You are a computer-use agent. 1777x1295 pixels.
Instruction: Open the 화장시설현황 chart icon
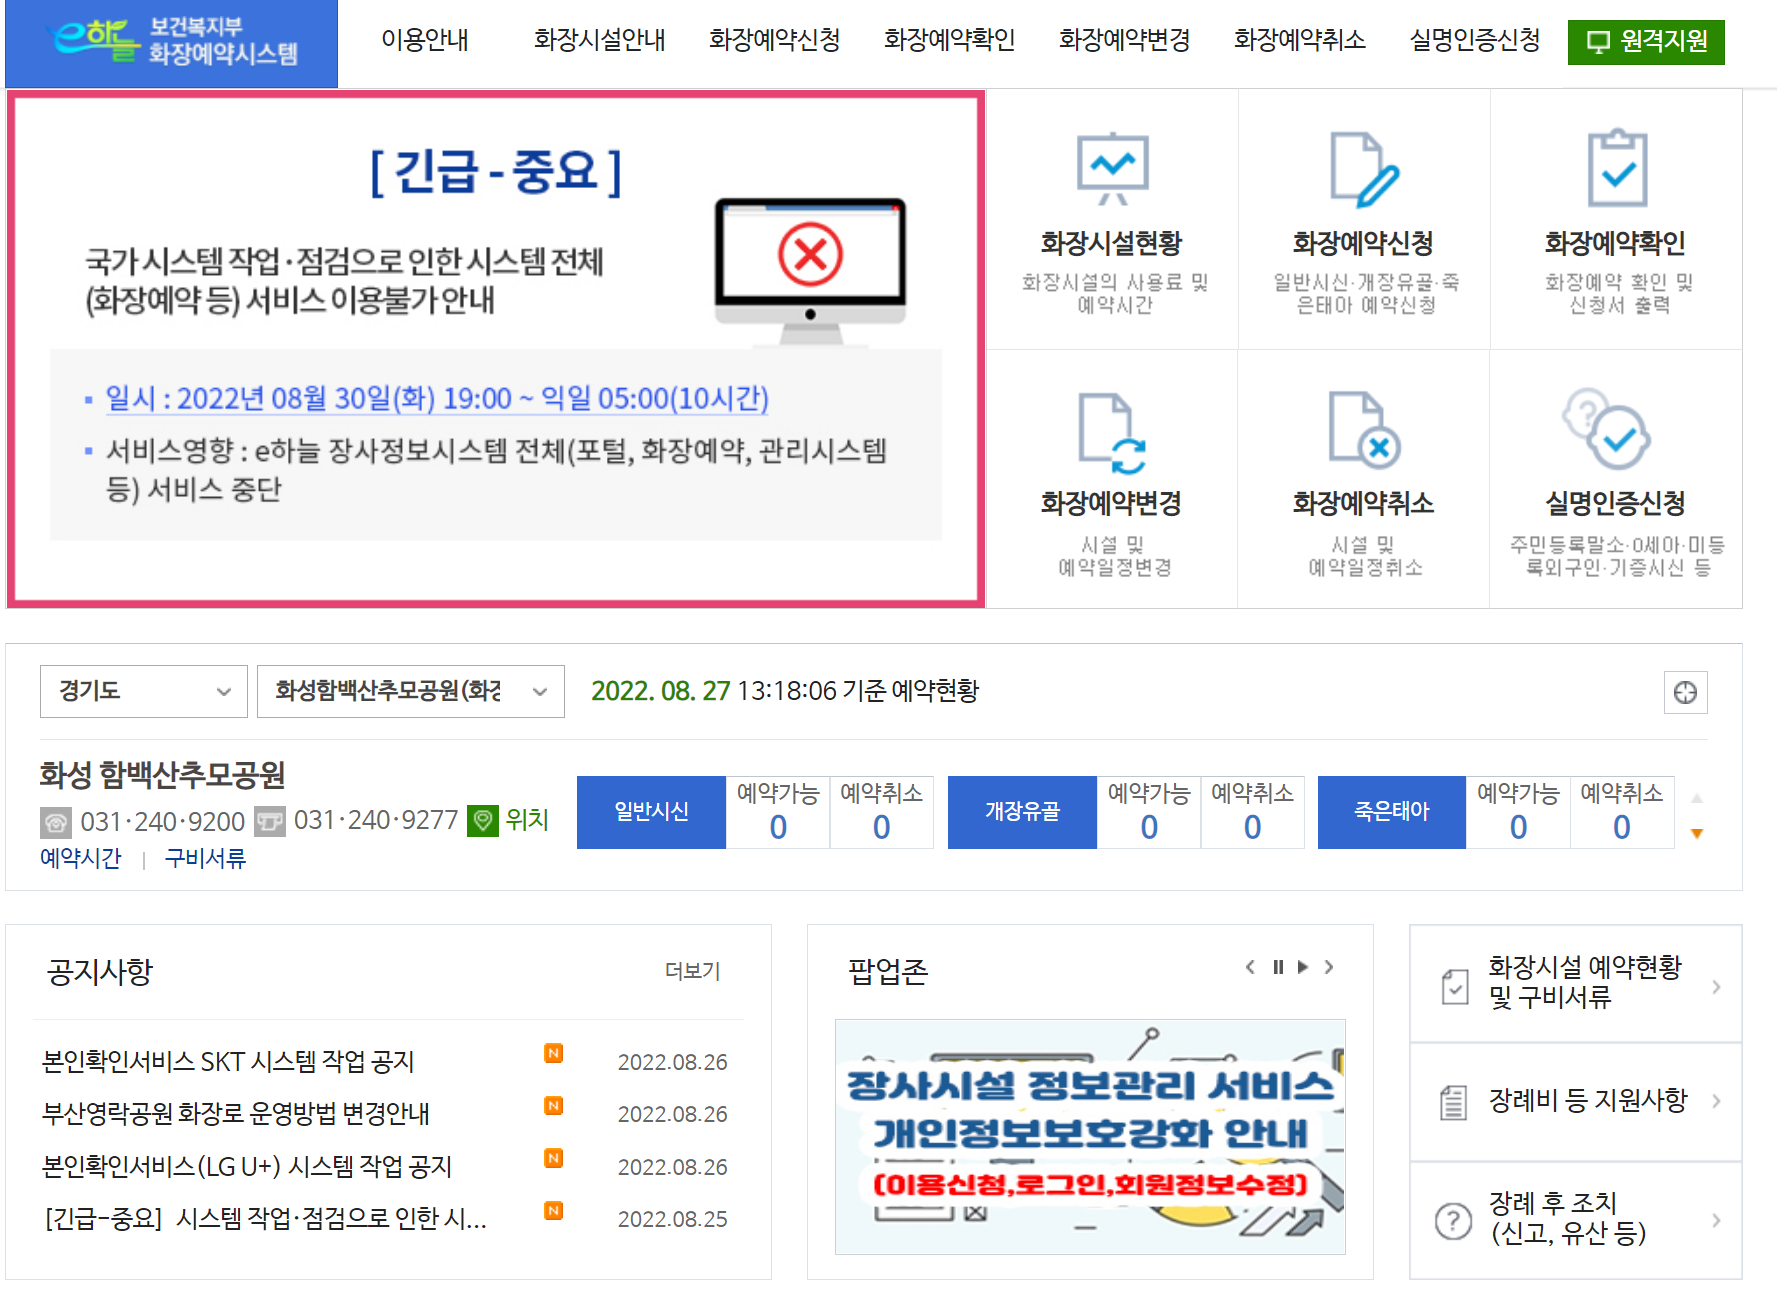[x=1112, y=168]
